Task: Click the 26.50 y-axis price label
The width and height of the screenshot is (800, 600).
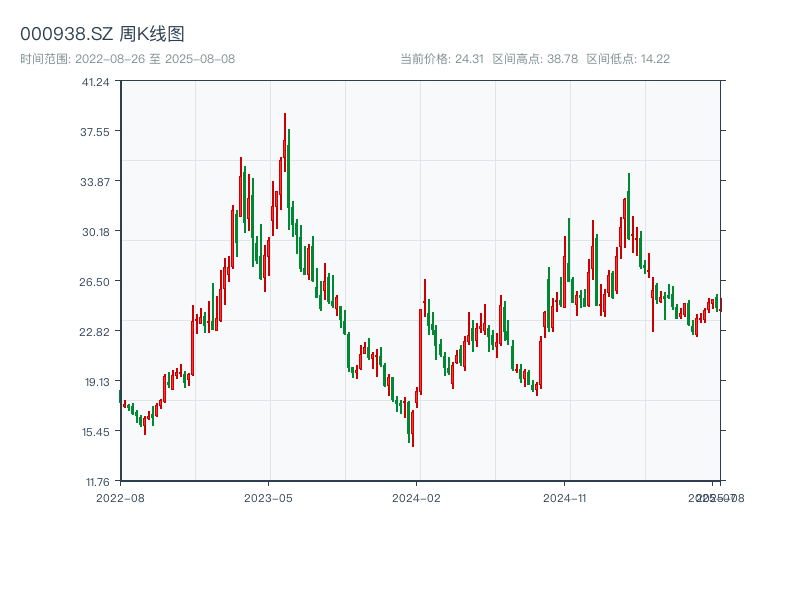Action: coord(96,282)
